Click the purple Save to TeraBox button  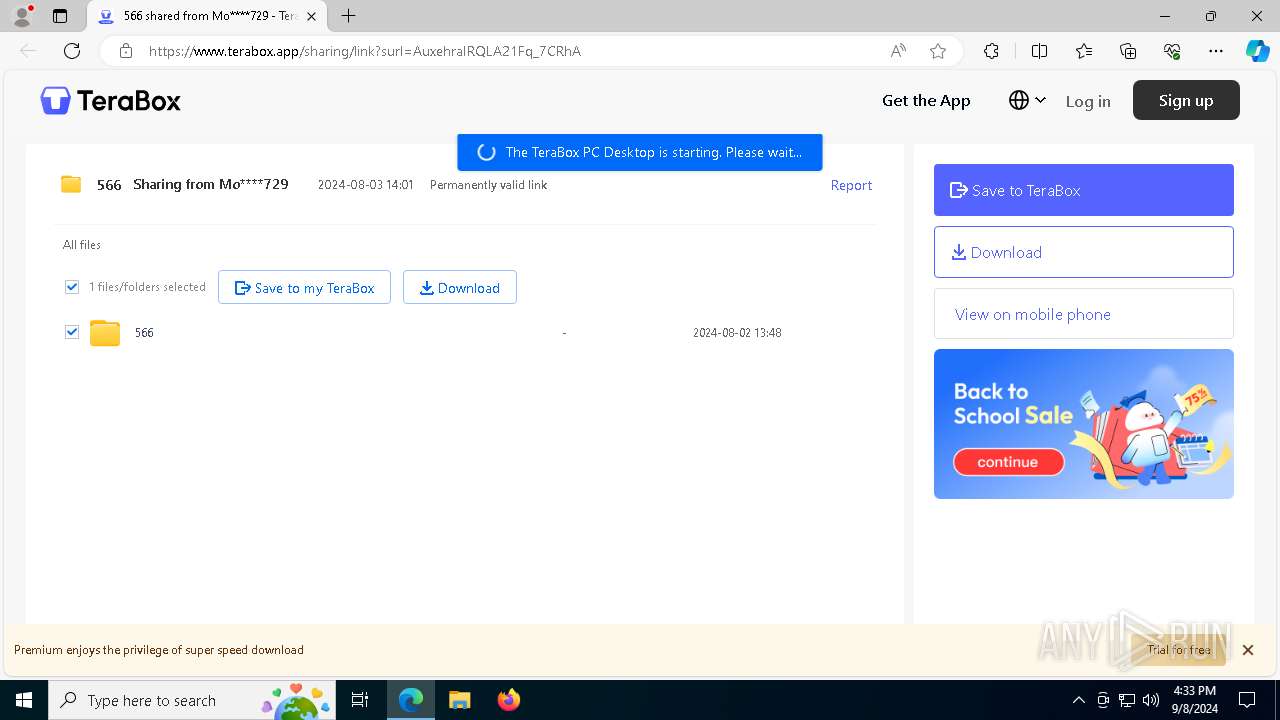(1084, 190)
